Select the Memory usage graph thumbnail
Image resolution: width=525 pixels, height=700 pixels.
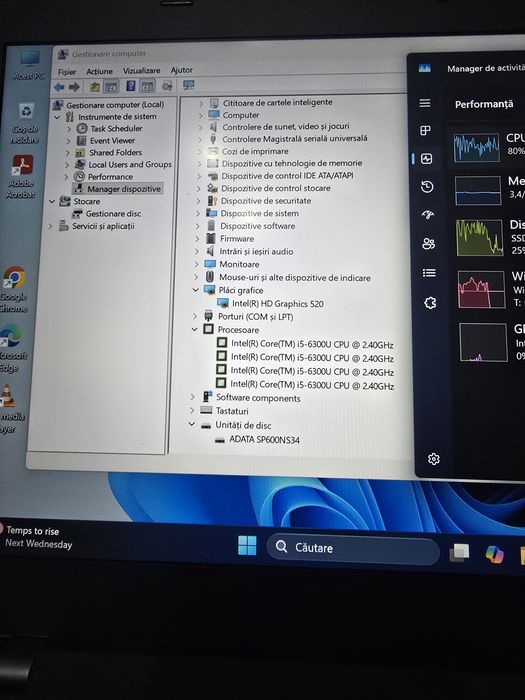click(x=478, y=191)
